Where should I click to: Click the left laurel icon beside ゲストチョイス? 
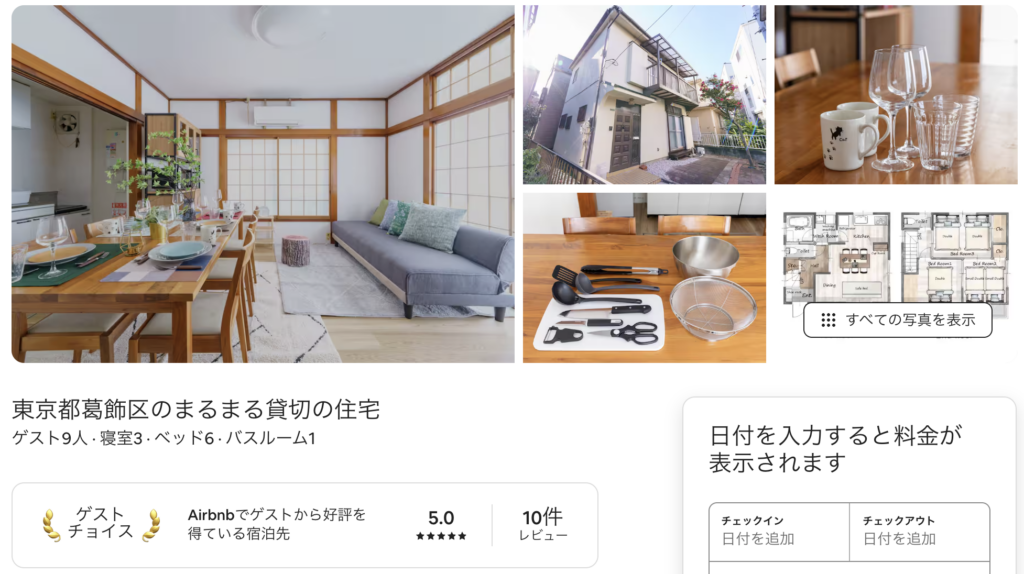click(x=51, y=526)
